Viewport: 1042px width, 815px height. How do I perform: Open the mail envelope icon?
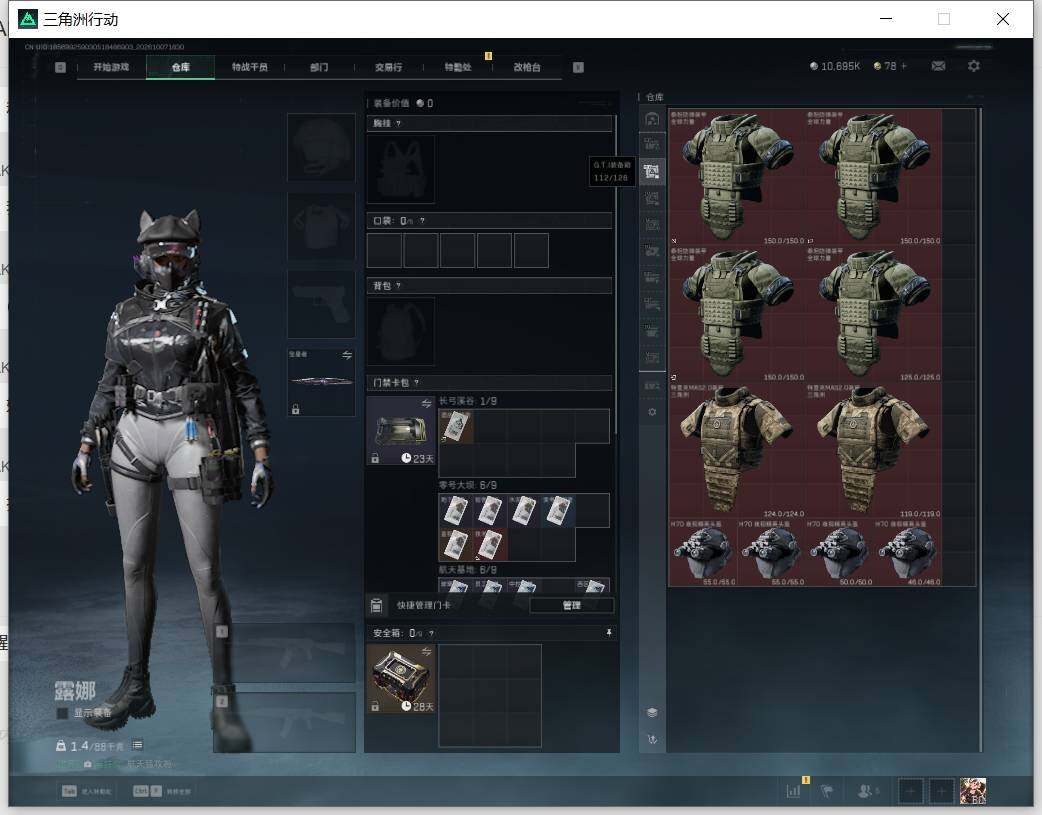938,66
